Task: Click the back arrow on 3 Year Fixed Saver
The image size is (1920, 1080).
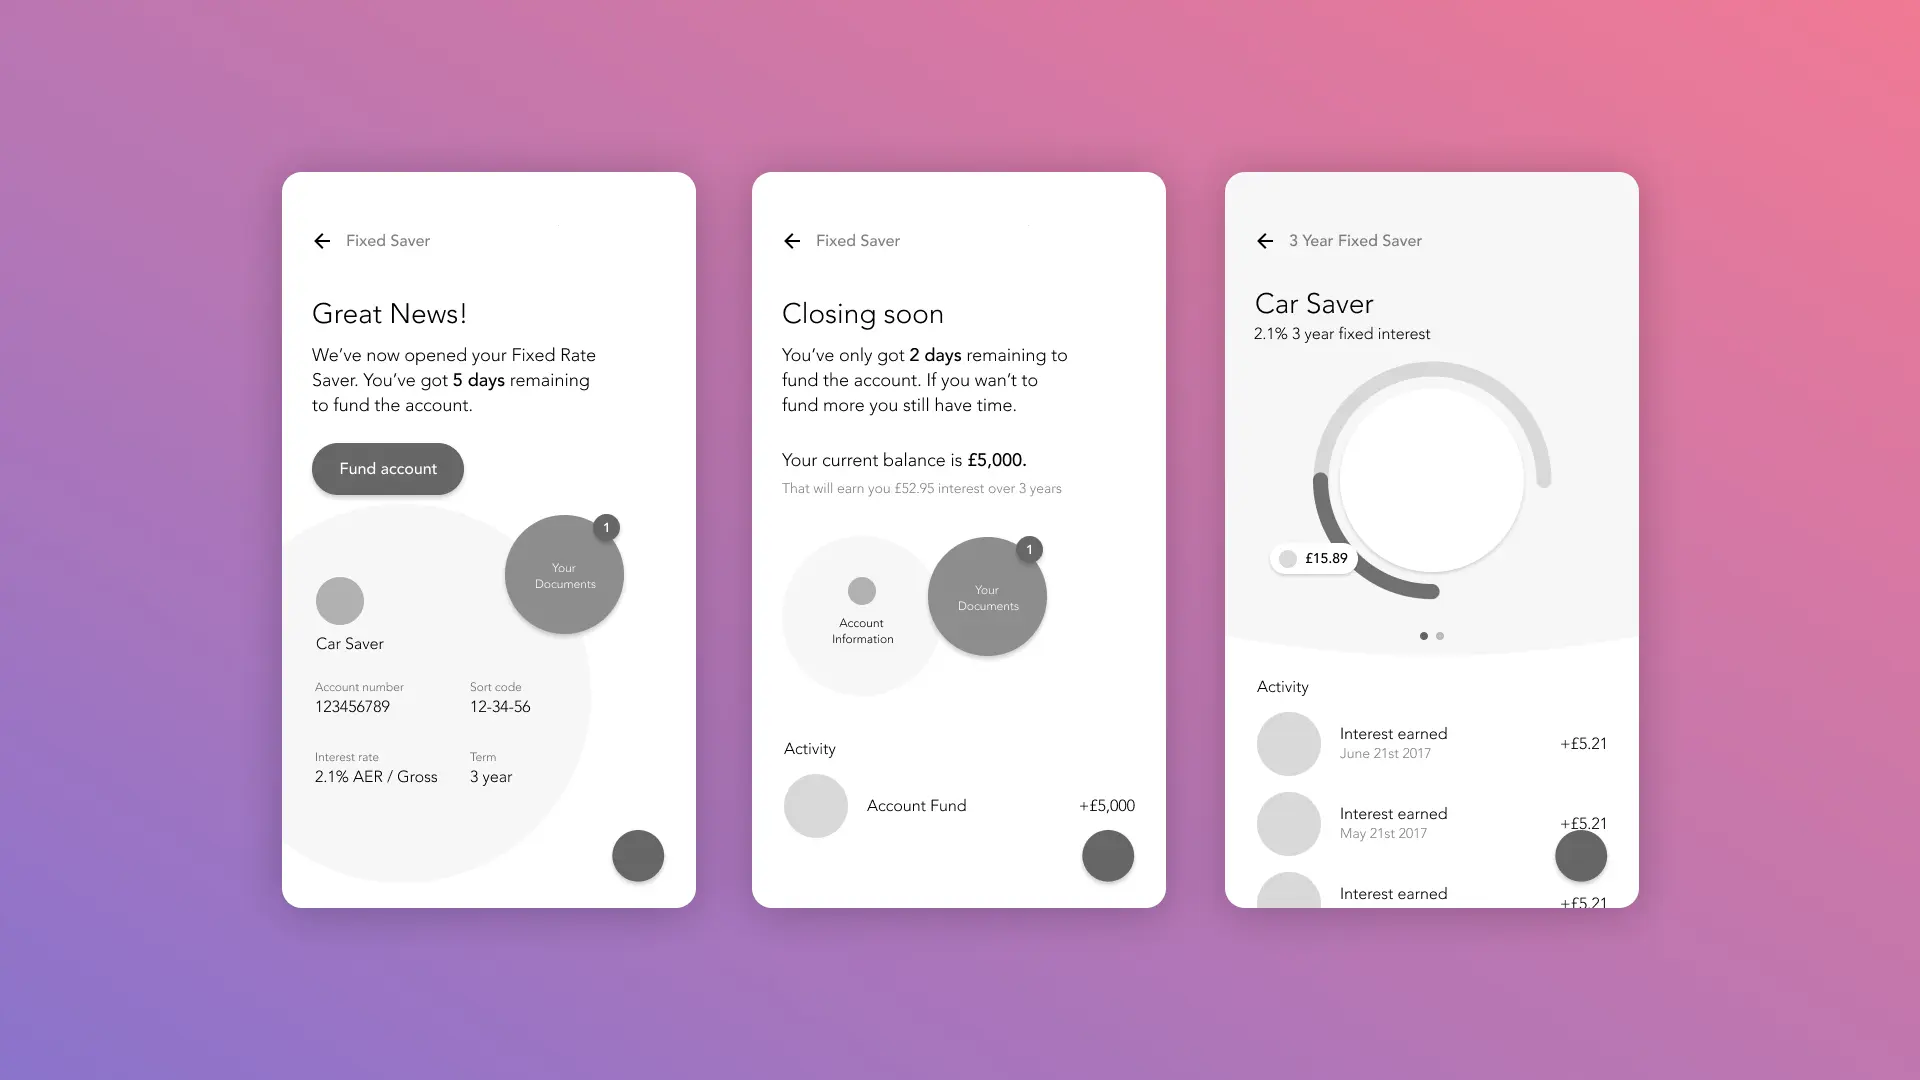Action: pos(1265,240)
